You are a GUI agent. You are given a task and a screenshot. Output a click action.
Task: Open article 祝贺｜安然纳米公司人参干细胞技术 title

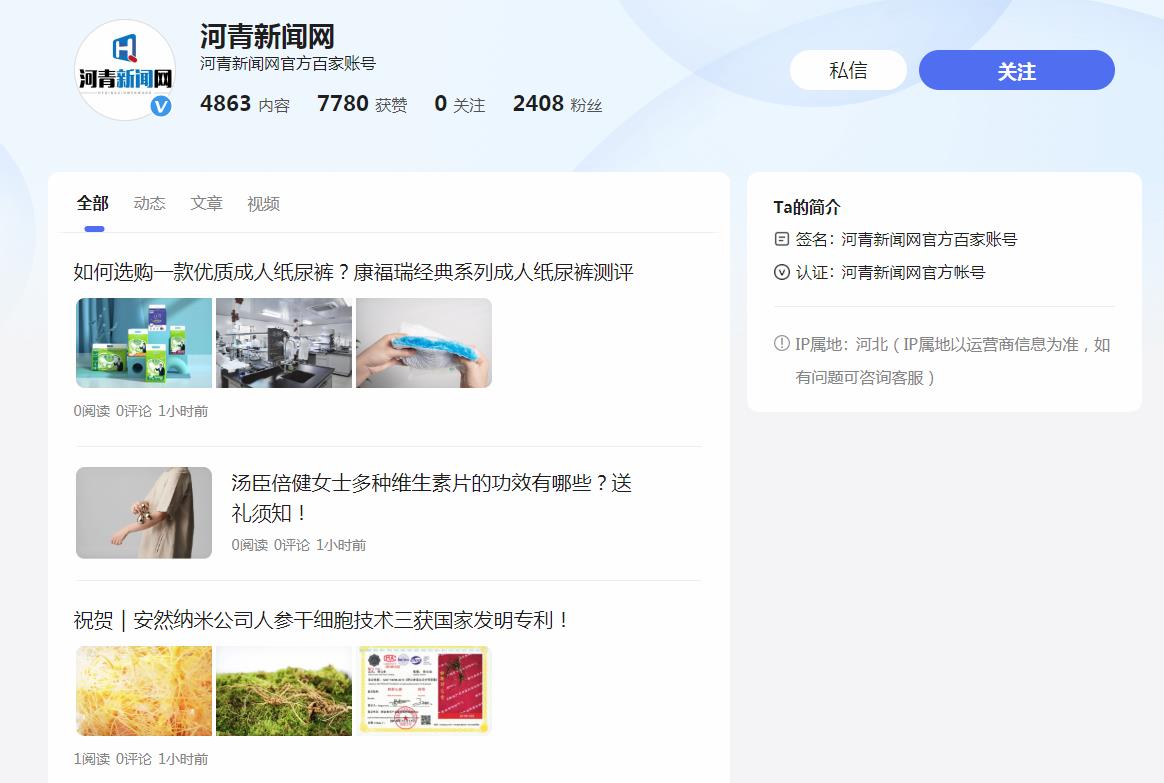[321, 620]
